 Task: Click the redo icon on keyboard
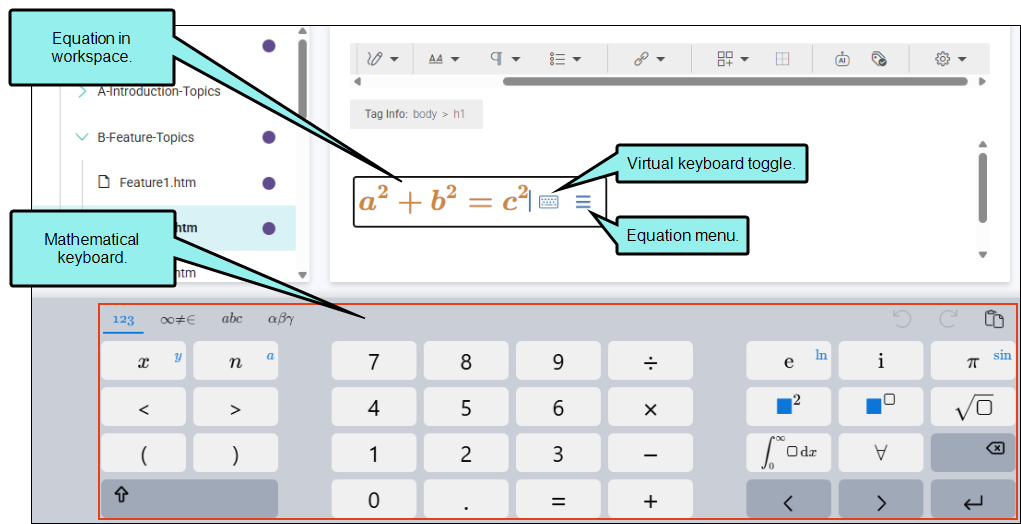pos(948,319)
